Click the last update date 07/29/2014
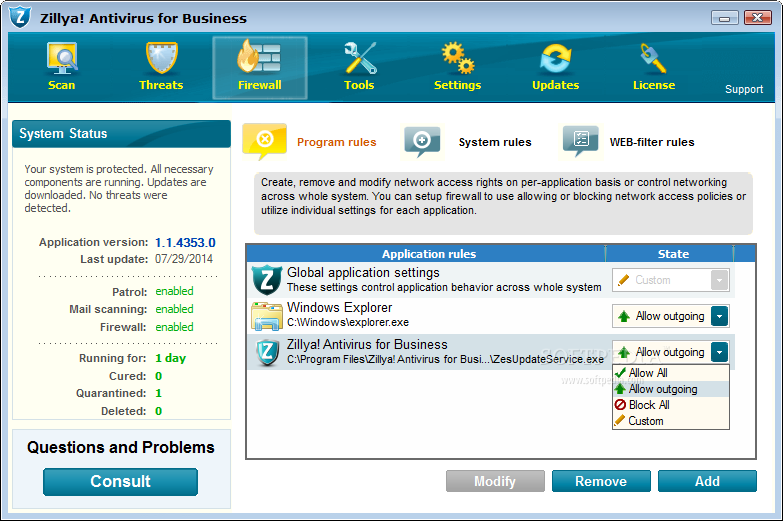Viewport: 783px width, 521px height. pyautogui.click(x=184, y=259)
